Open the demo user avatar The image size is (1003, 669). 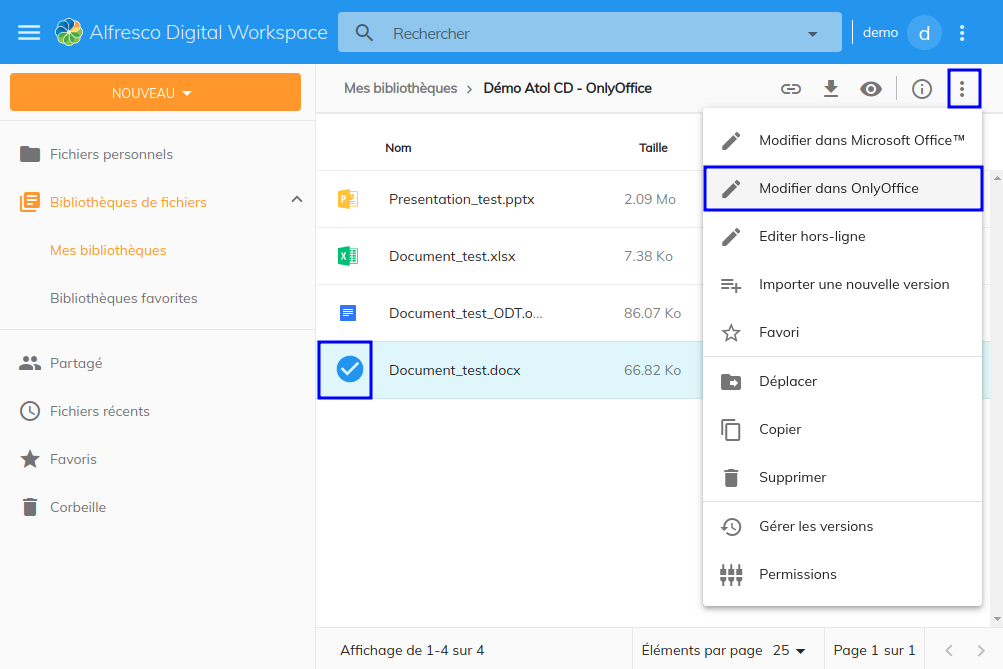pyautogui.click(x=924, y=33)
